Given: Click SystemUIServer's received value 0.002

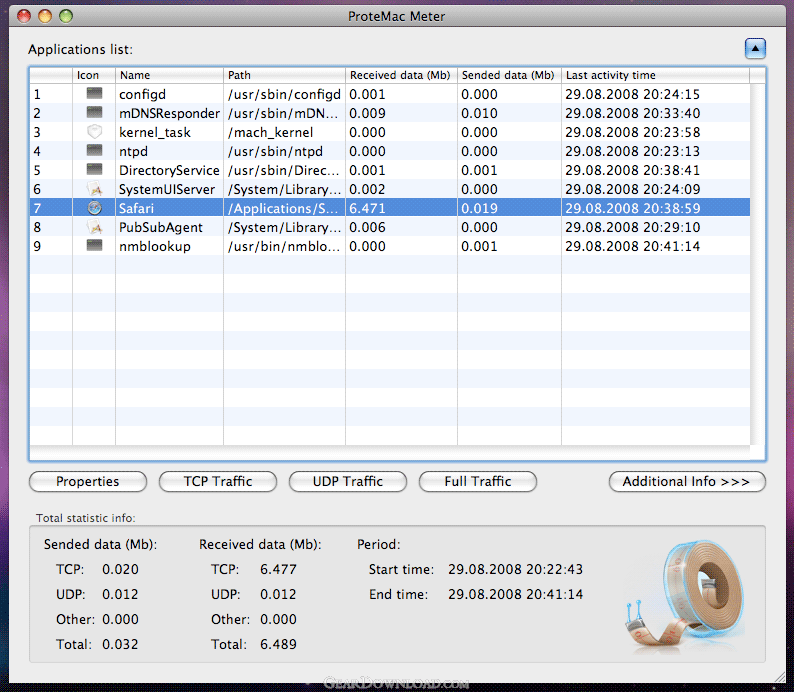Looking at the screenshot, I should (x=367, y=189).
